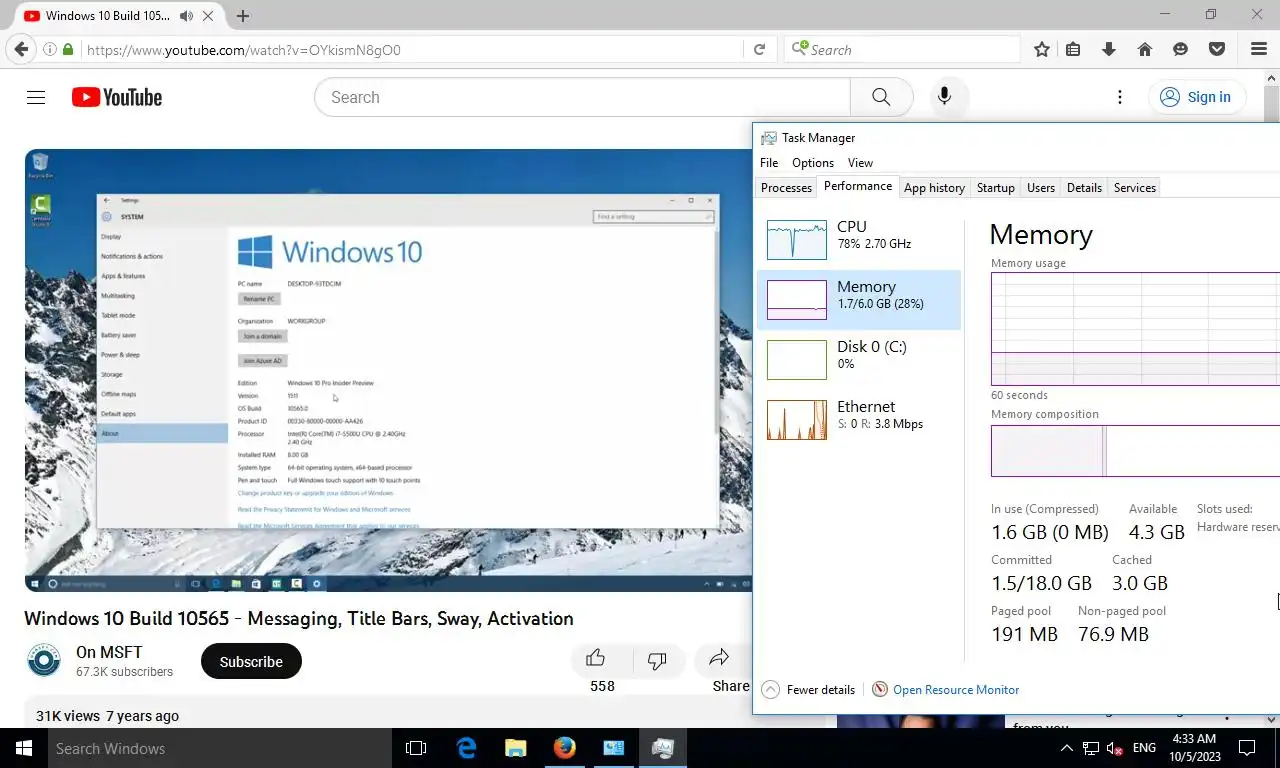Open File Explorer from the taskbar
The width and height of the screenshot is (1280, 768).
515,748
